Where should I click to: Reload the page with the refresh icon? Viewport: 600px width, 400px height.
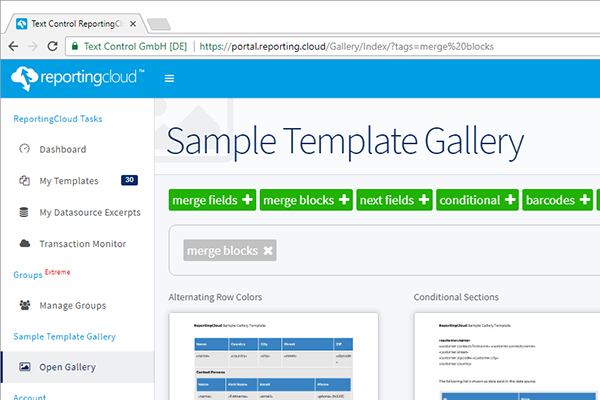pos(52,46)
